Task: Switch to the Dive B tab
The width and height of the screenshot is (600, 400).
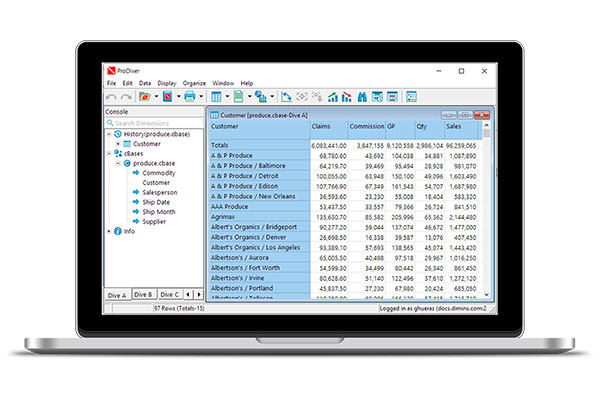Action: tap(143, 294)
